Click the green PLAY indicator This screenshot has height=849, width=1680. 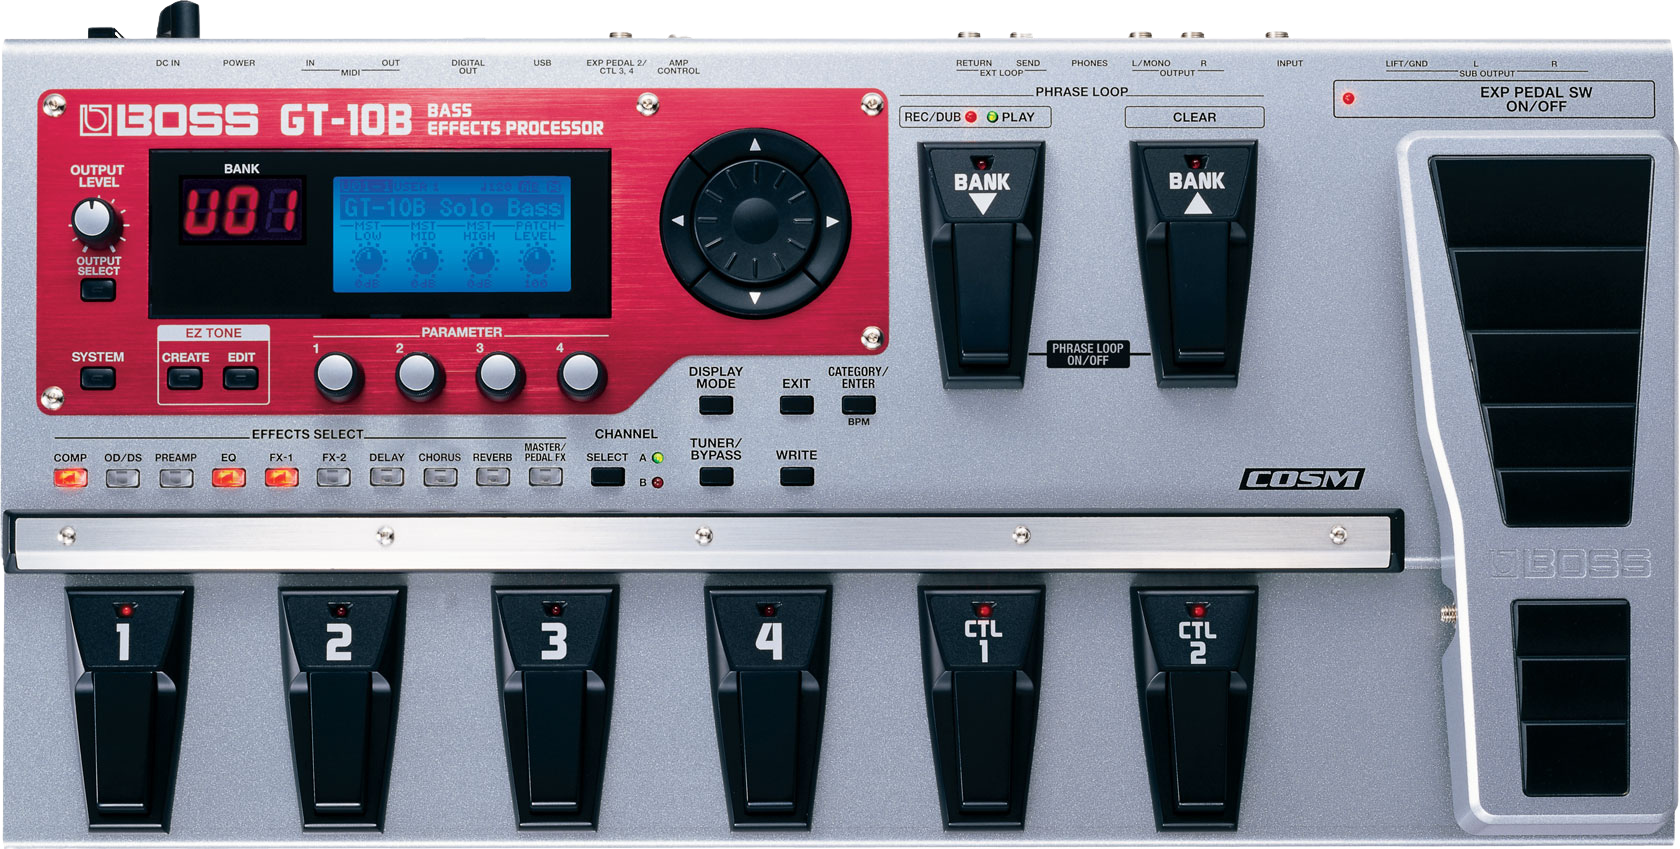click(x=992, y=117)
